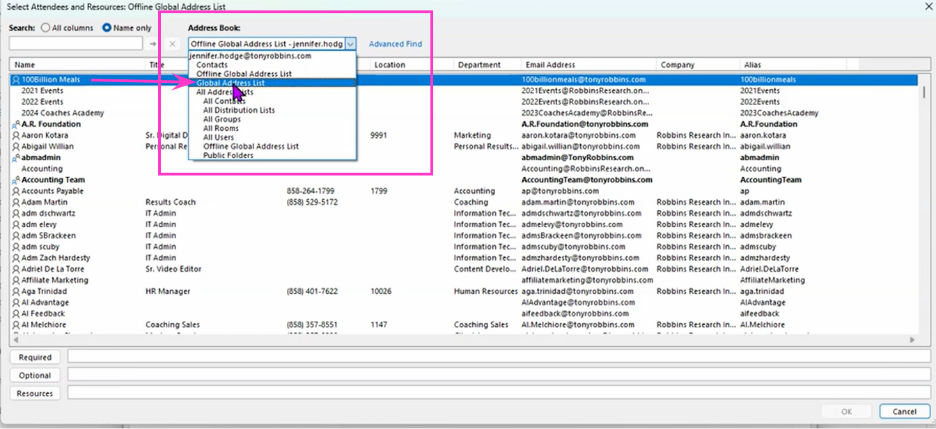Click the aifeedback@tonyrobbins.com email cell
The image size is (936, 429).
pyautogui.click(x=575, y=313)
